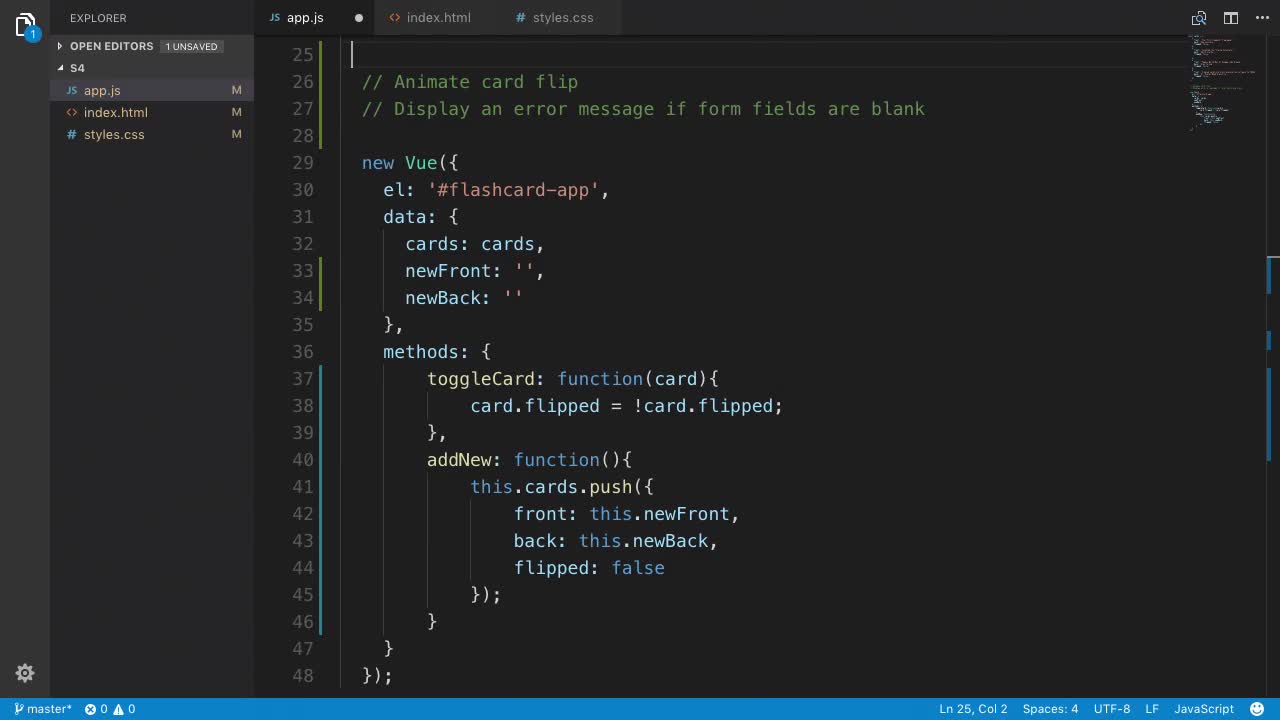Click 'card.flipped = !card.flipped;' statement
1280x720 pixels.
pos(627,406)
